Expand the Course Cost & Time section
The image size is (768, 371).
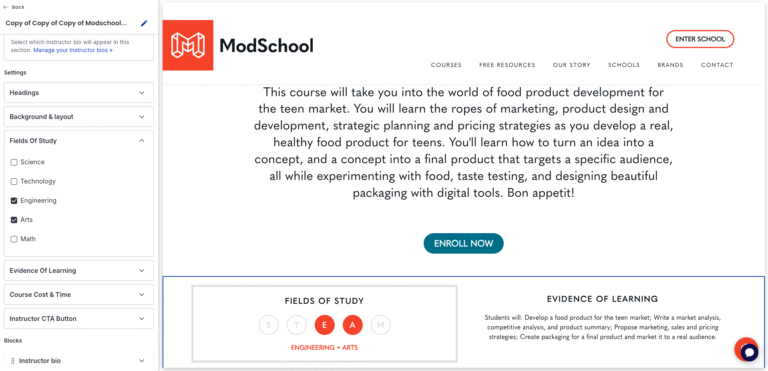79,295
